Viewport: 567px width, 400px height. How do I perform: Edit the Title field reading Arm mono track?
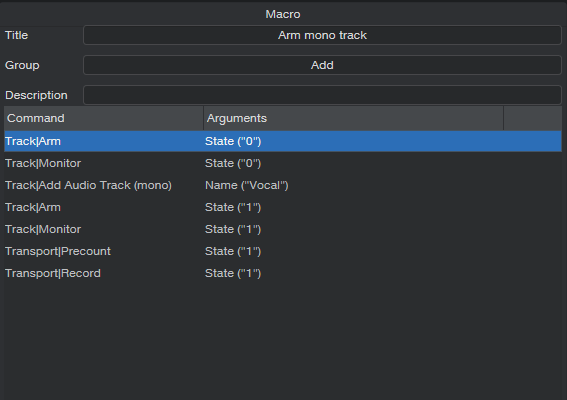coord(322,35)
